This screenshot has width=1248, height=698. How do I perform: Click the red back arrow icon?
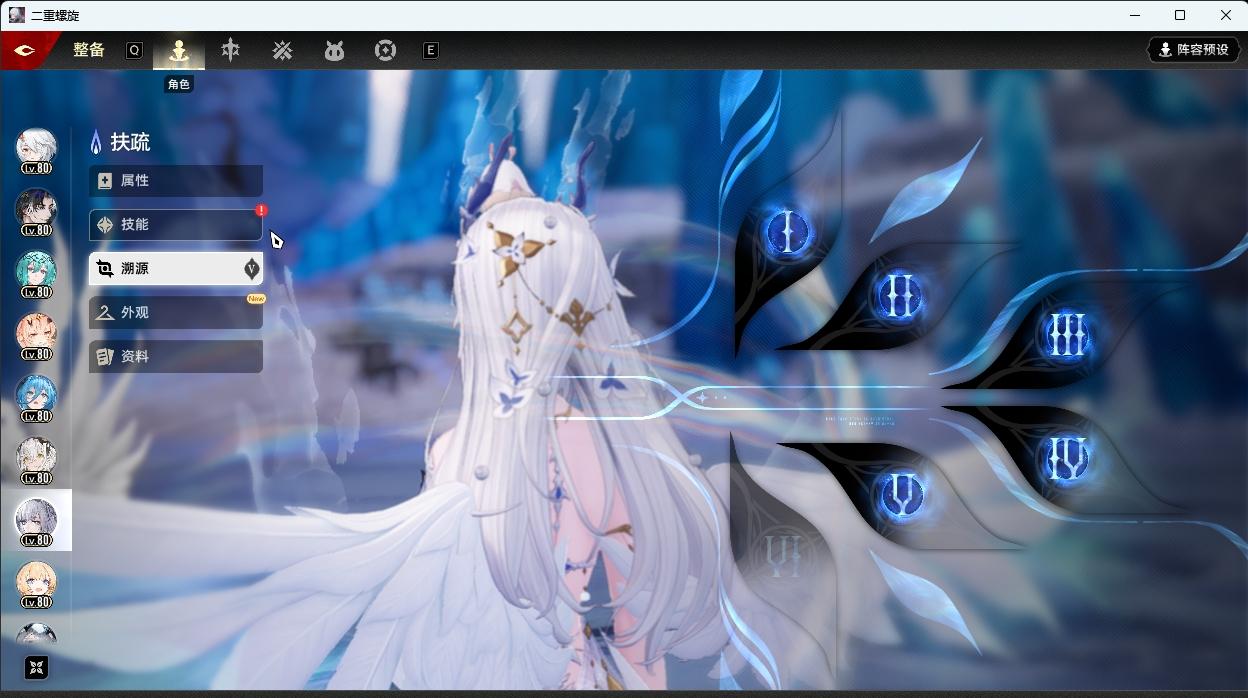[24, 50]
